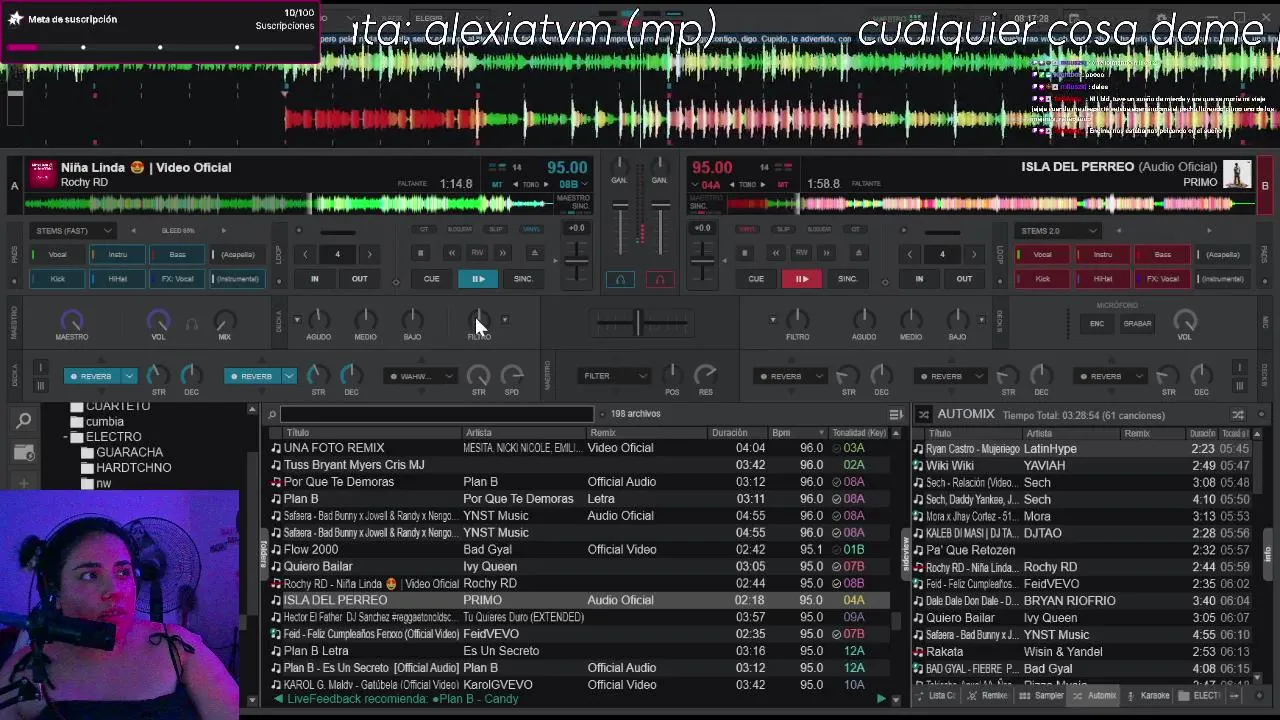This screenshot has height=720, width=1280.
Task: Click the LiveFeedback play arrow icon
Action: point(881,699)
